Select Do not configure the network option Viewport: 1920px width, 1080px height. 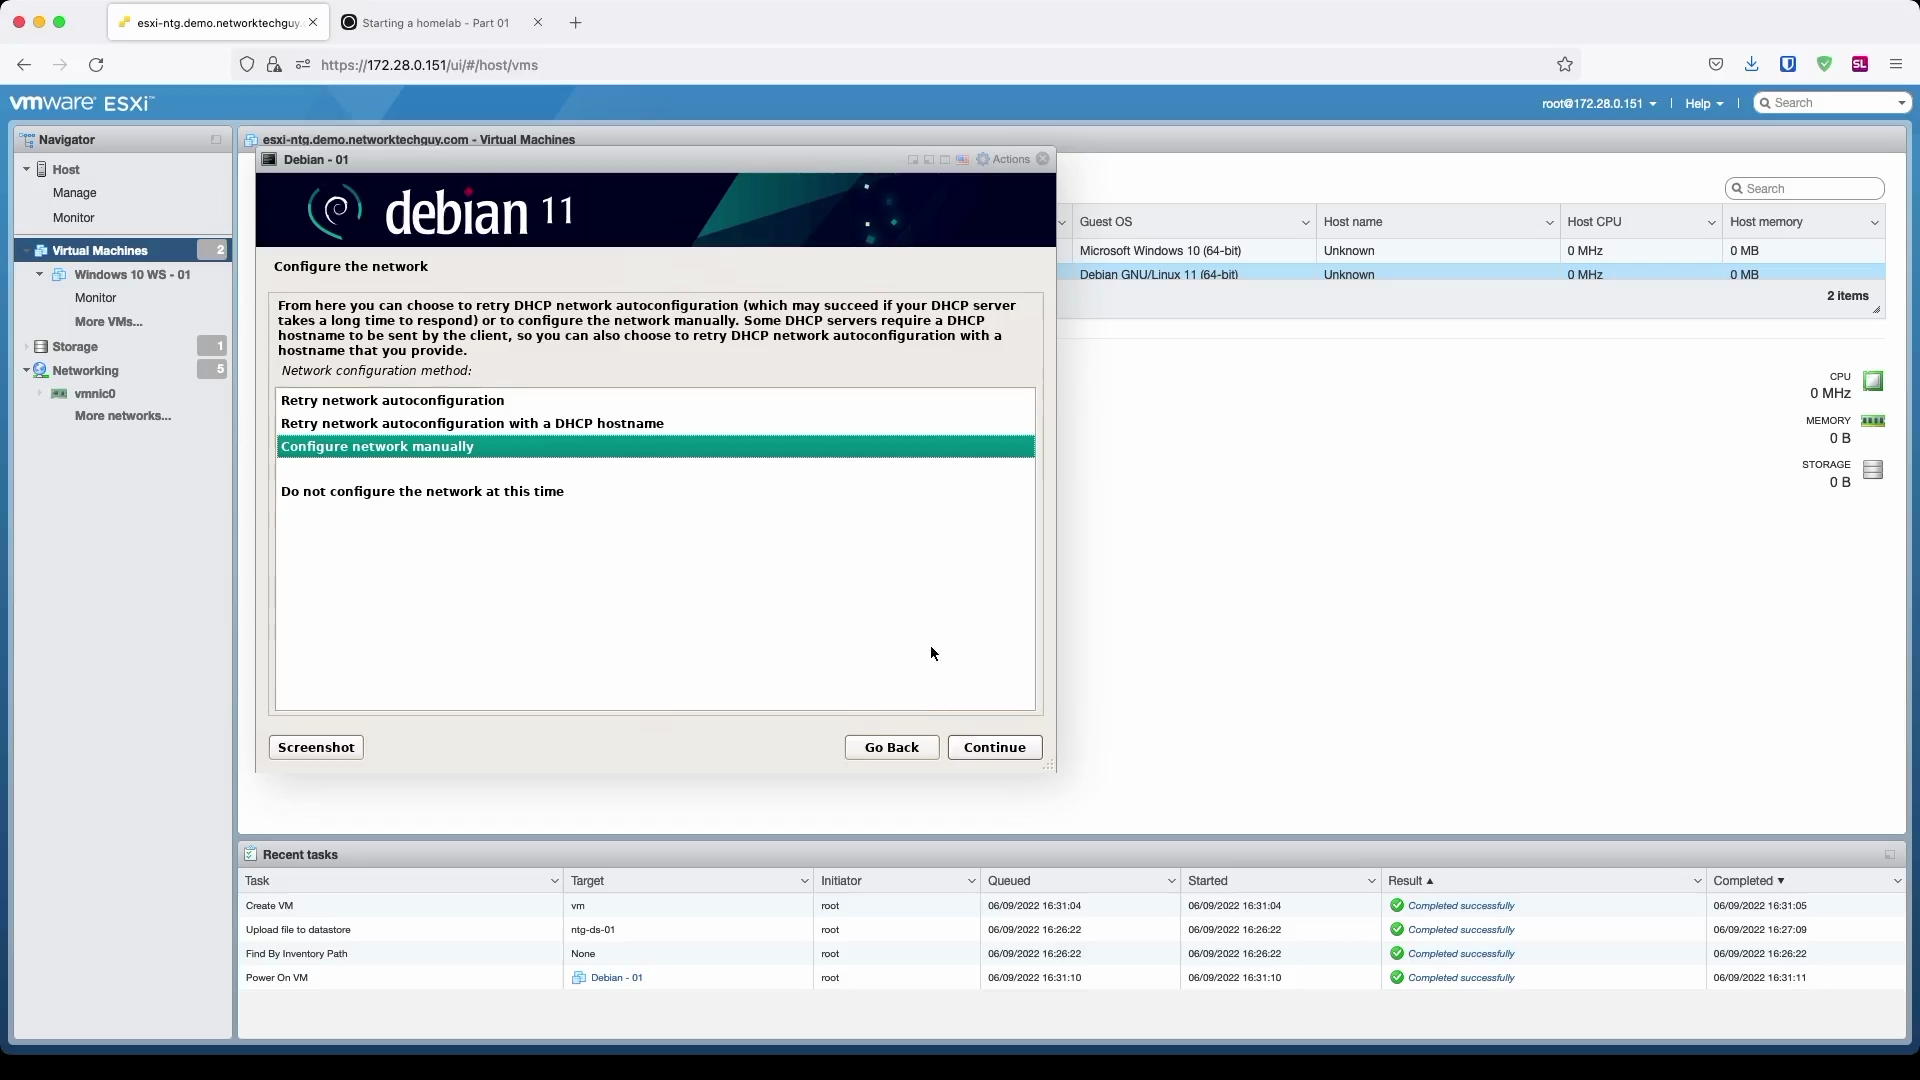pyautogui.click(x=655, y=492)
